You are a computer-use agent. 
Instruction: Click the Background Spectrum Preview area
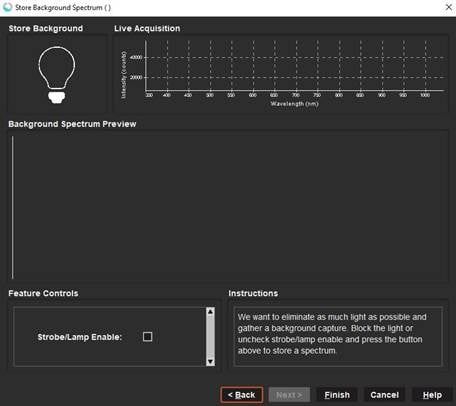pos(228,206)
